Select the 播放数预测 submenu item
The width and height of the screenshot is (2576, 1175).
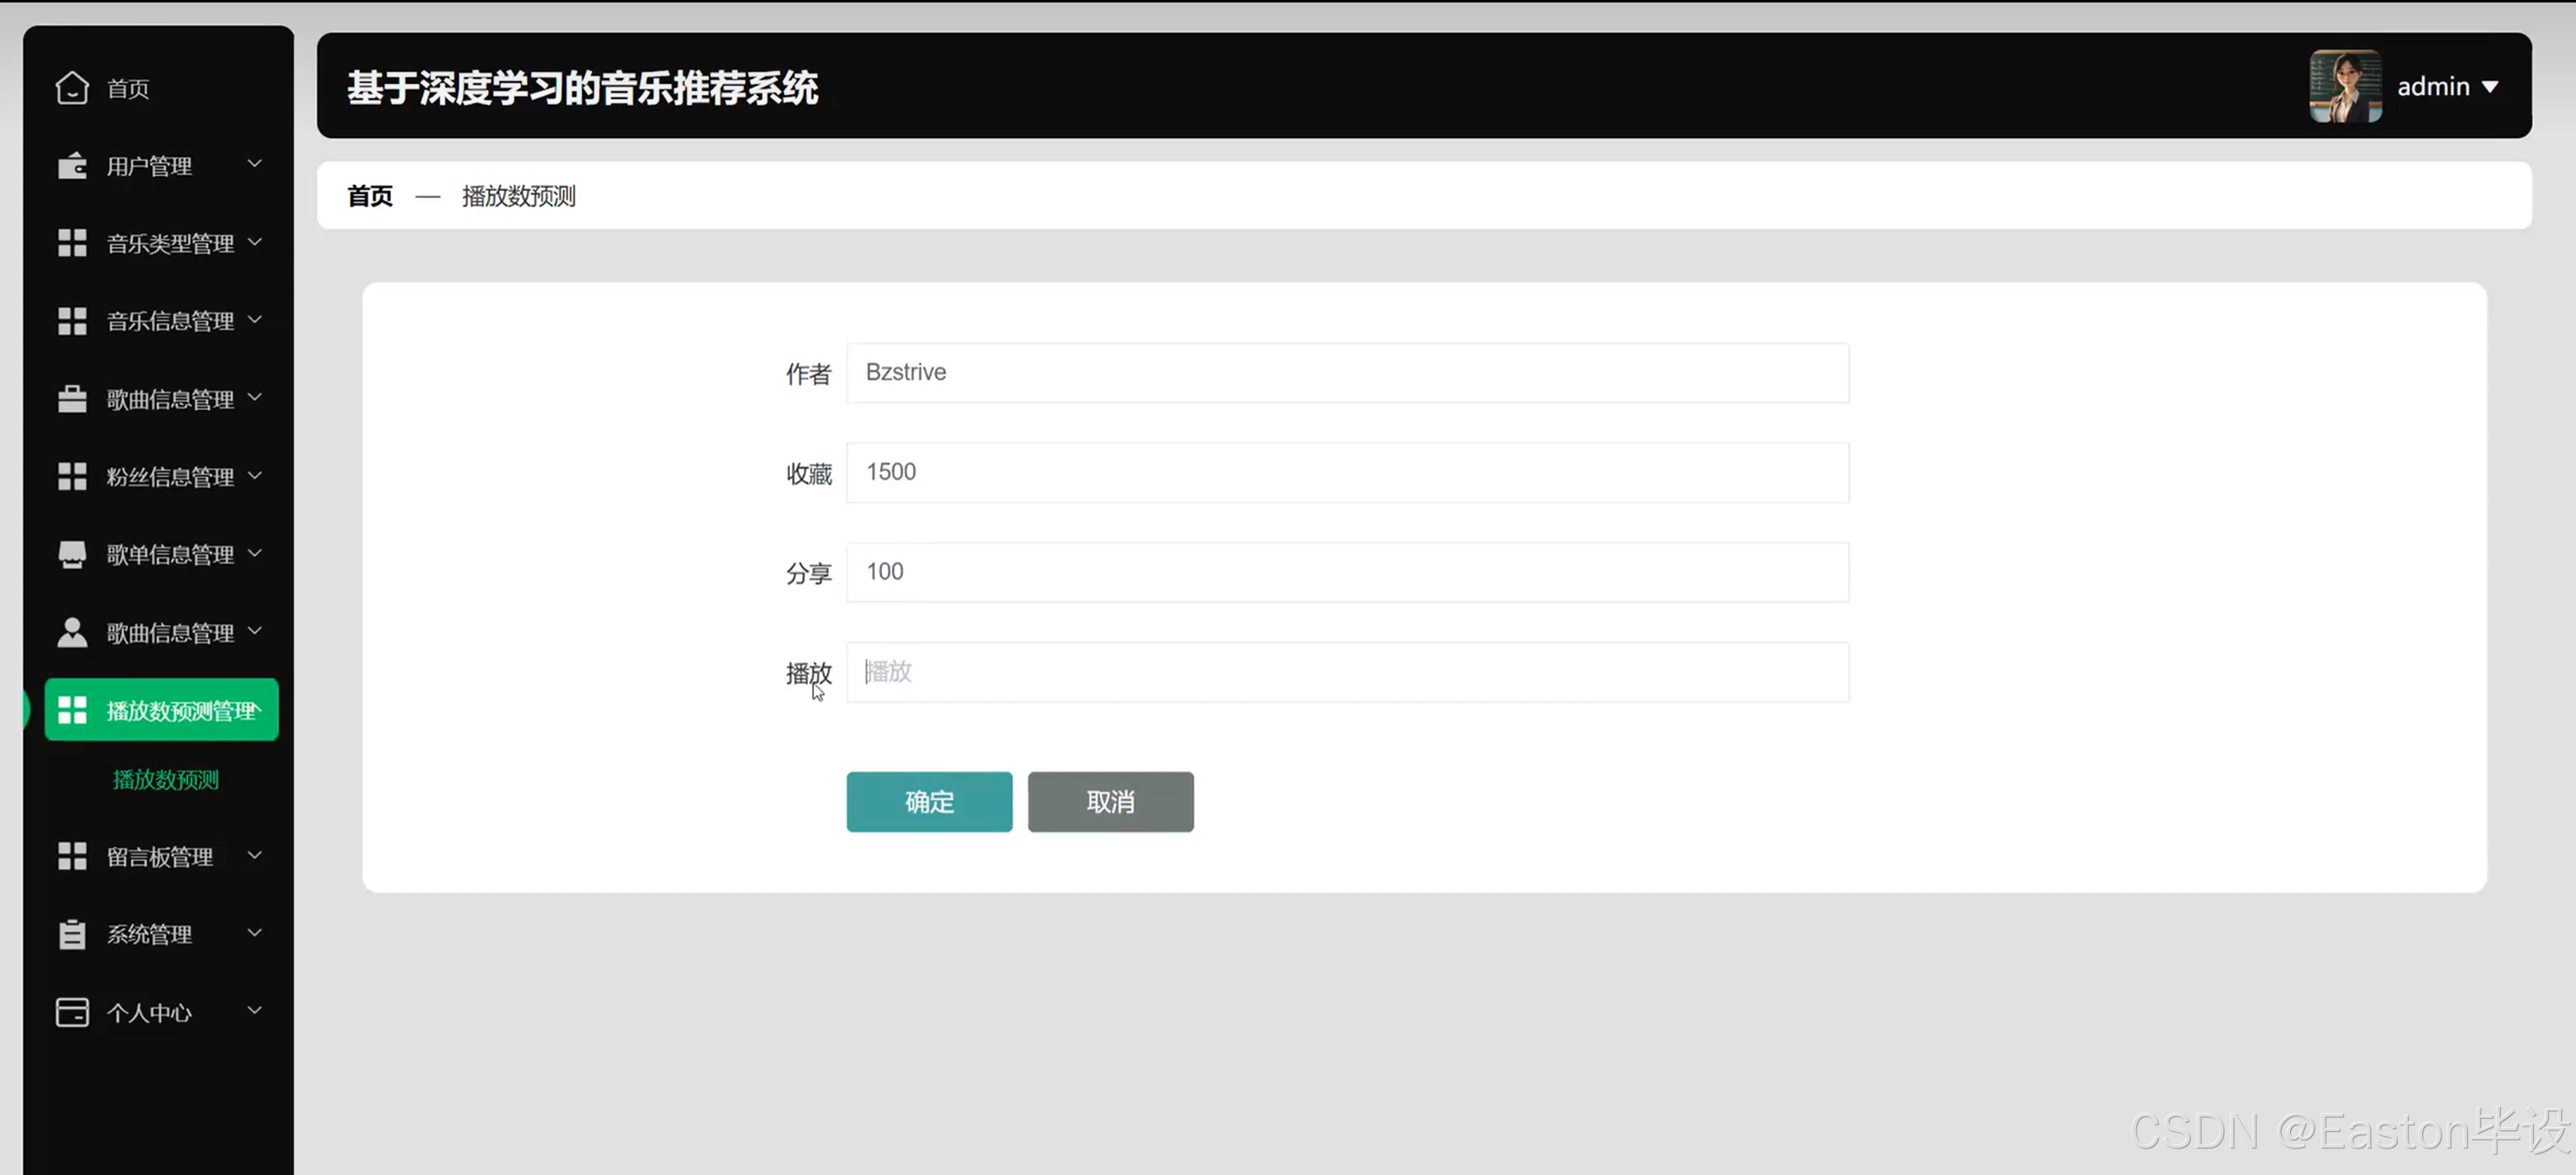point(166,780)
